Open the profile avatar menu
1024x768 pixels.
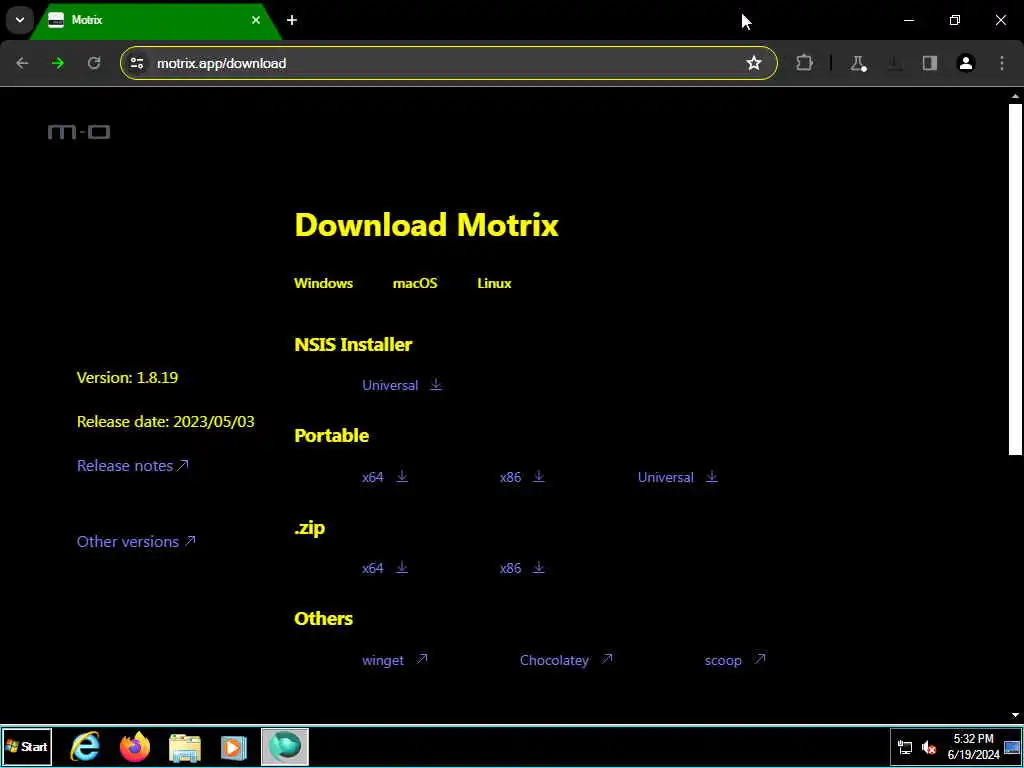(966, 63)
